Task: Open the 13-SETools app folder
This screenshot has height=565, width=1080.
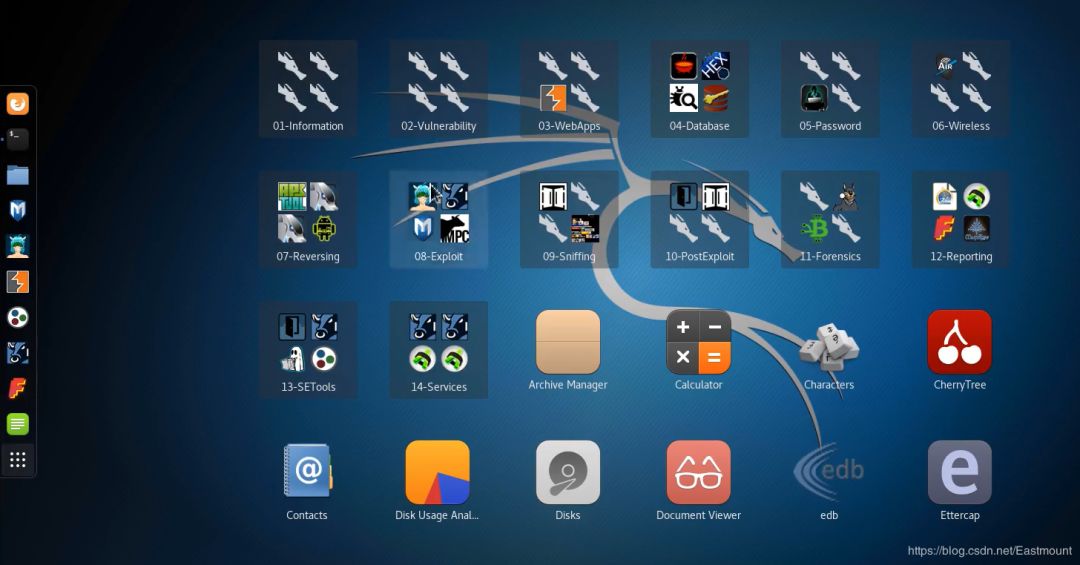Action: (308, 349)
